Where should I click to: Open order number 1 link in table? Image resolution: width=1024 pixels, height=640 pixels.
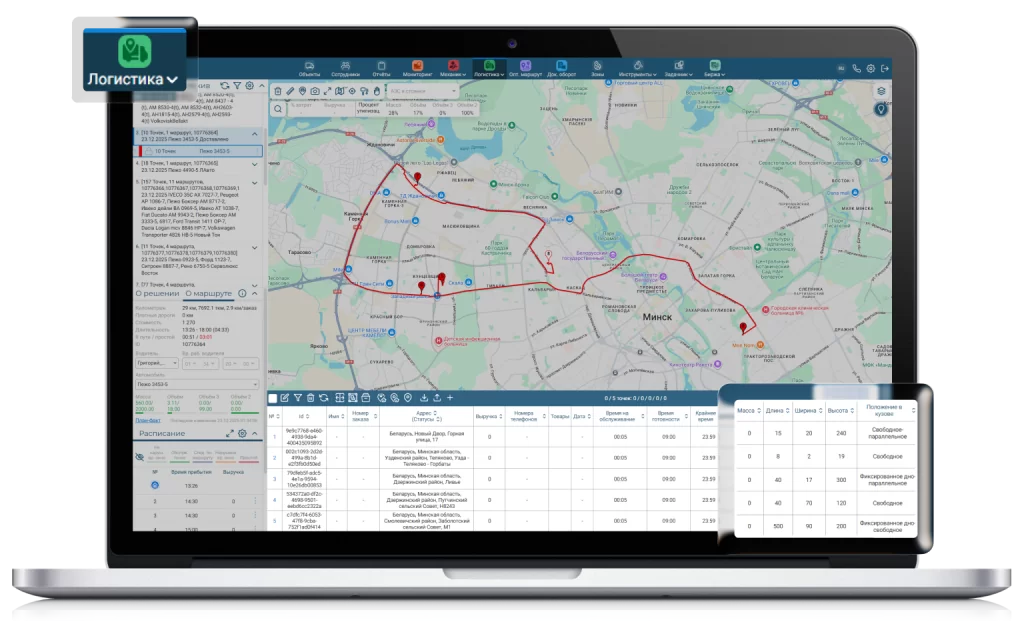point(274,436)
